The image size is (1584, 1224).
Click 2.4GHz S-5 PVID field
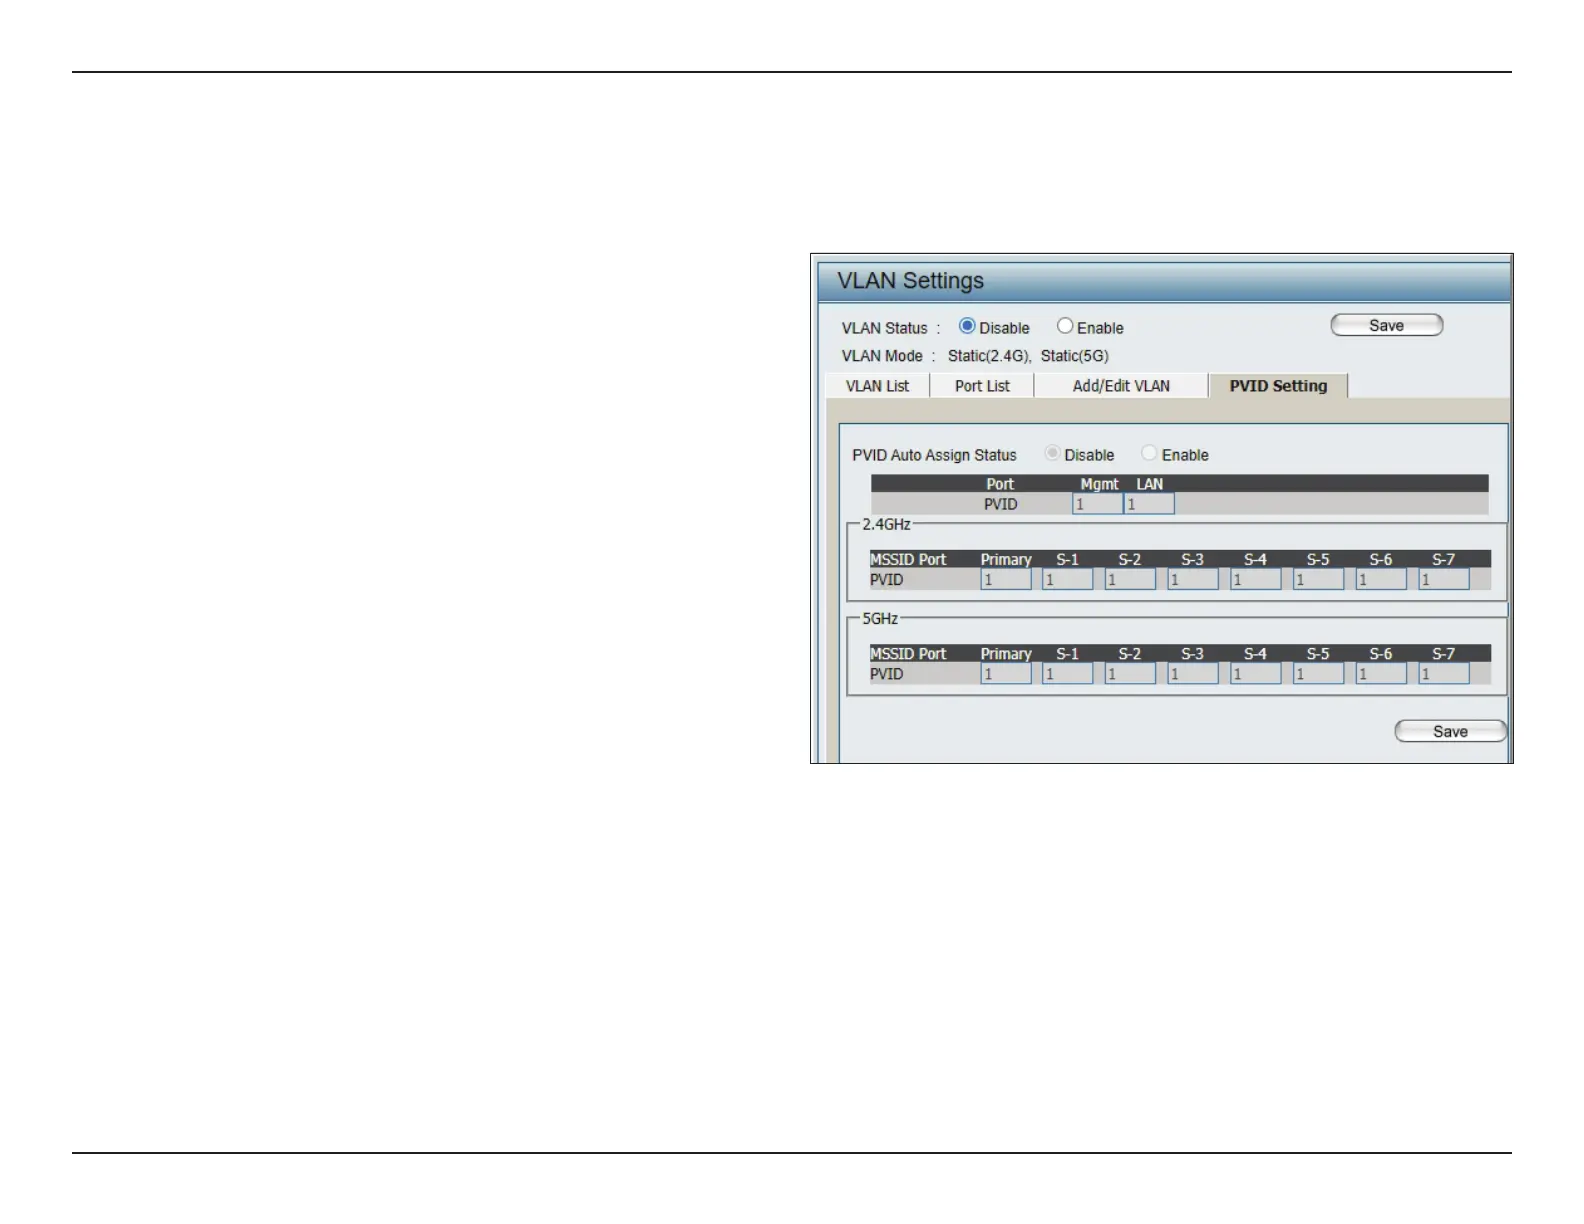coord(1318,579)
